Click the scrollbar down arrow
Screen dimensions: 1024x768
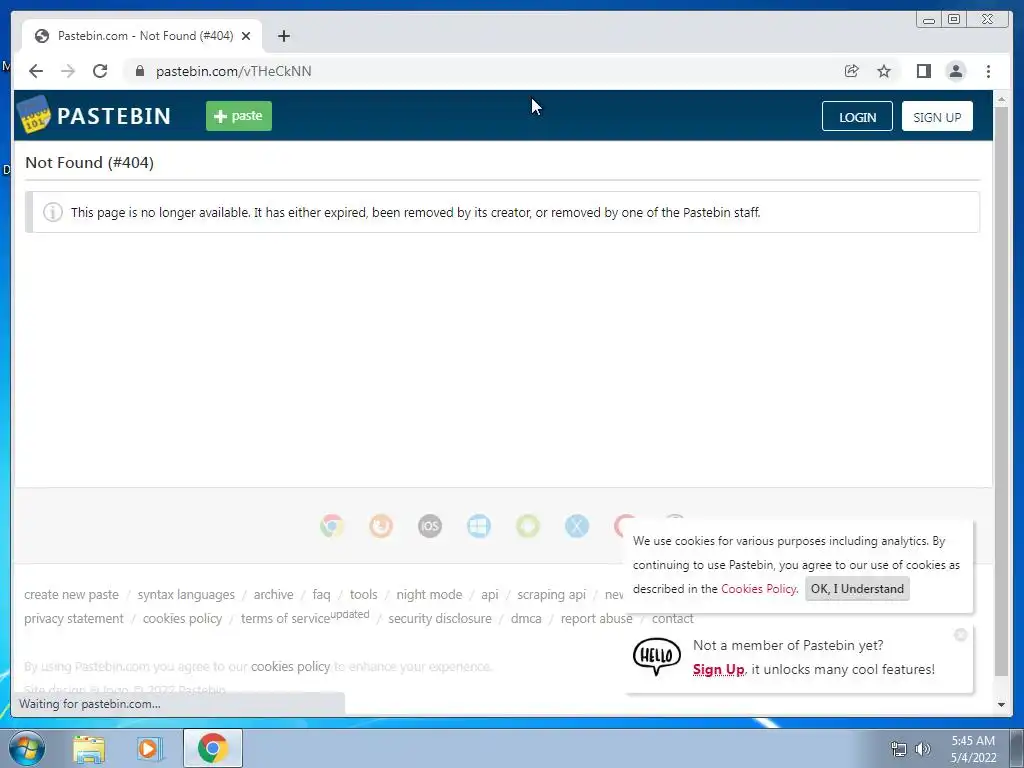point(1001,705)
